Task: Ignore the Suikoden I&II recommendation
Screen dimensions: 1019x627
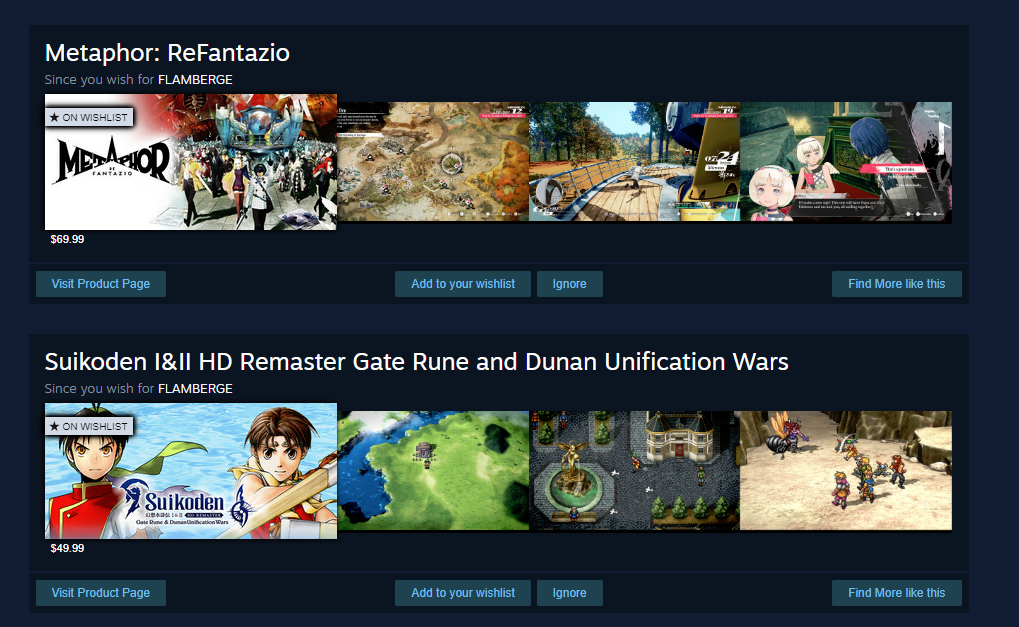Action: tap(570, 593)
